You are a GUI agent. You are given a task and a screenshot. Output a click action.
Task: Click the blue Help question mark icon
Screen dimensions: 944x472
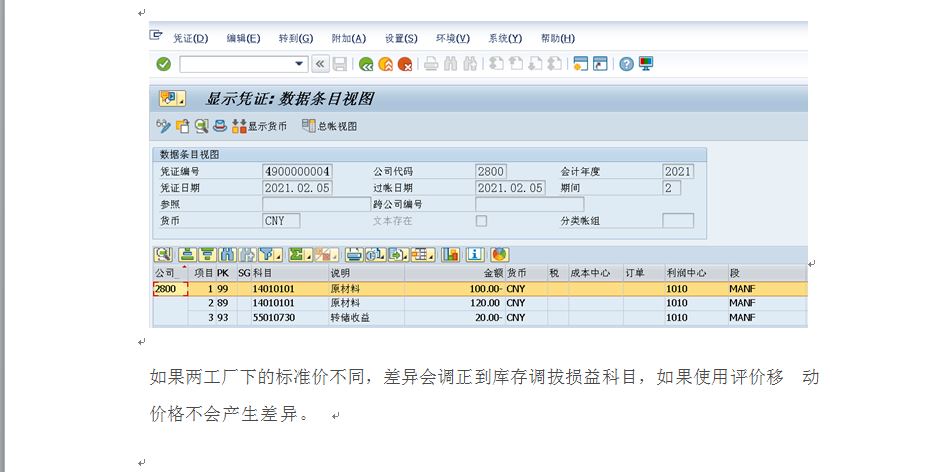point(627,64)
